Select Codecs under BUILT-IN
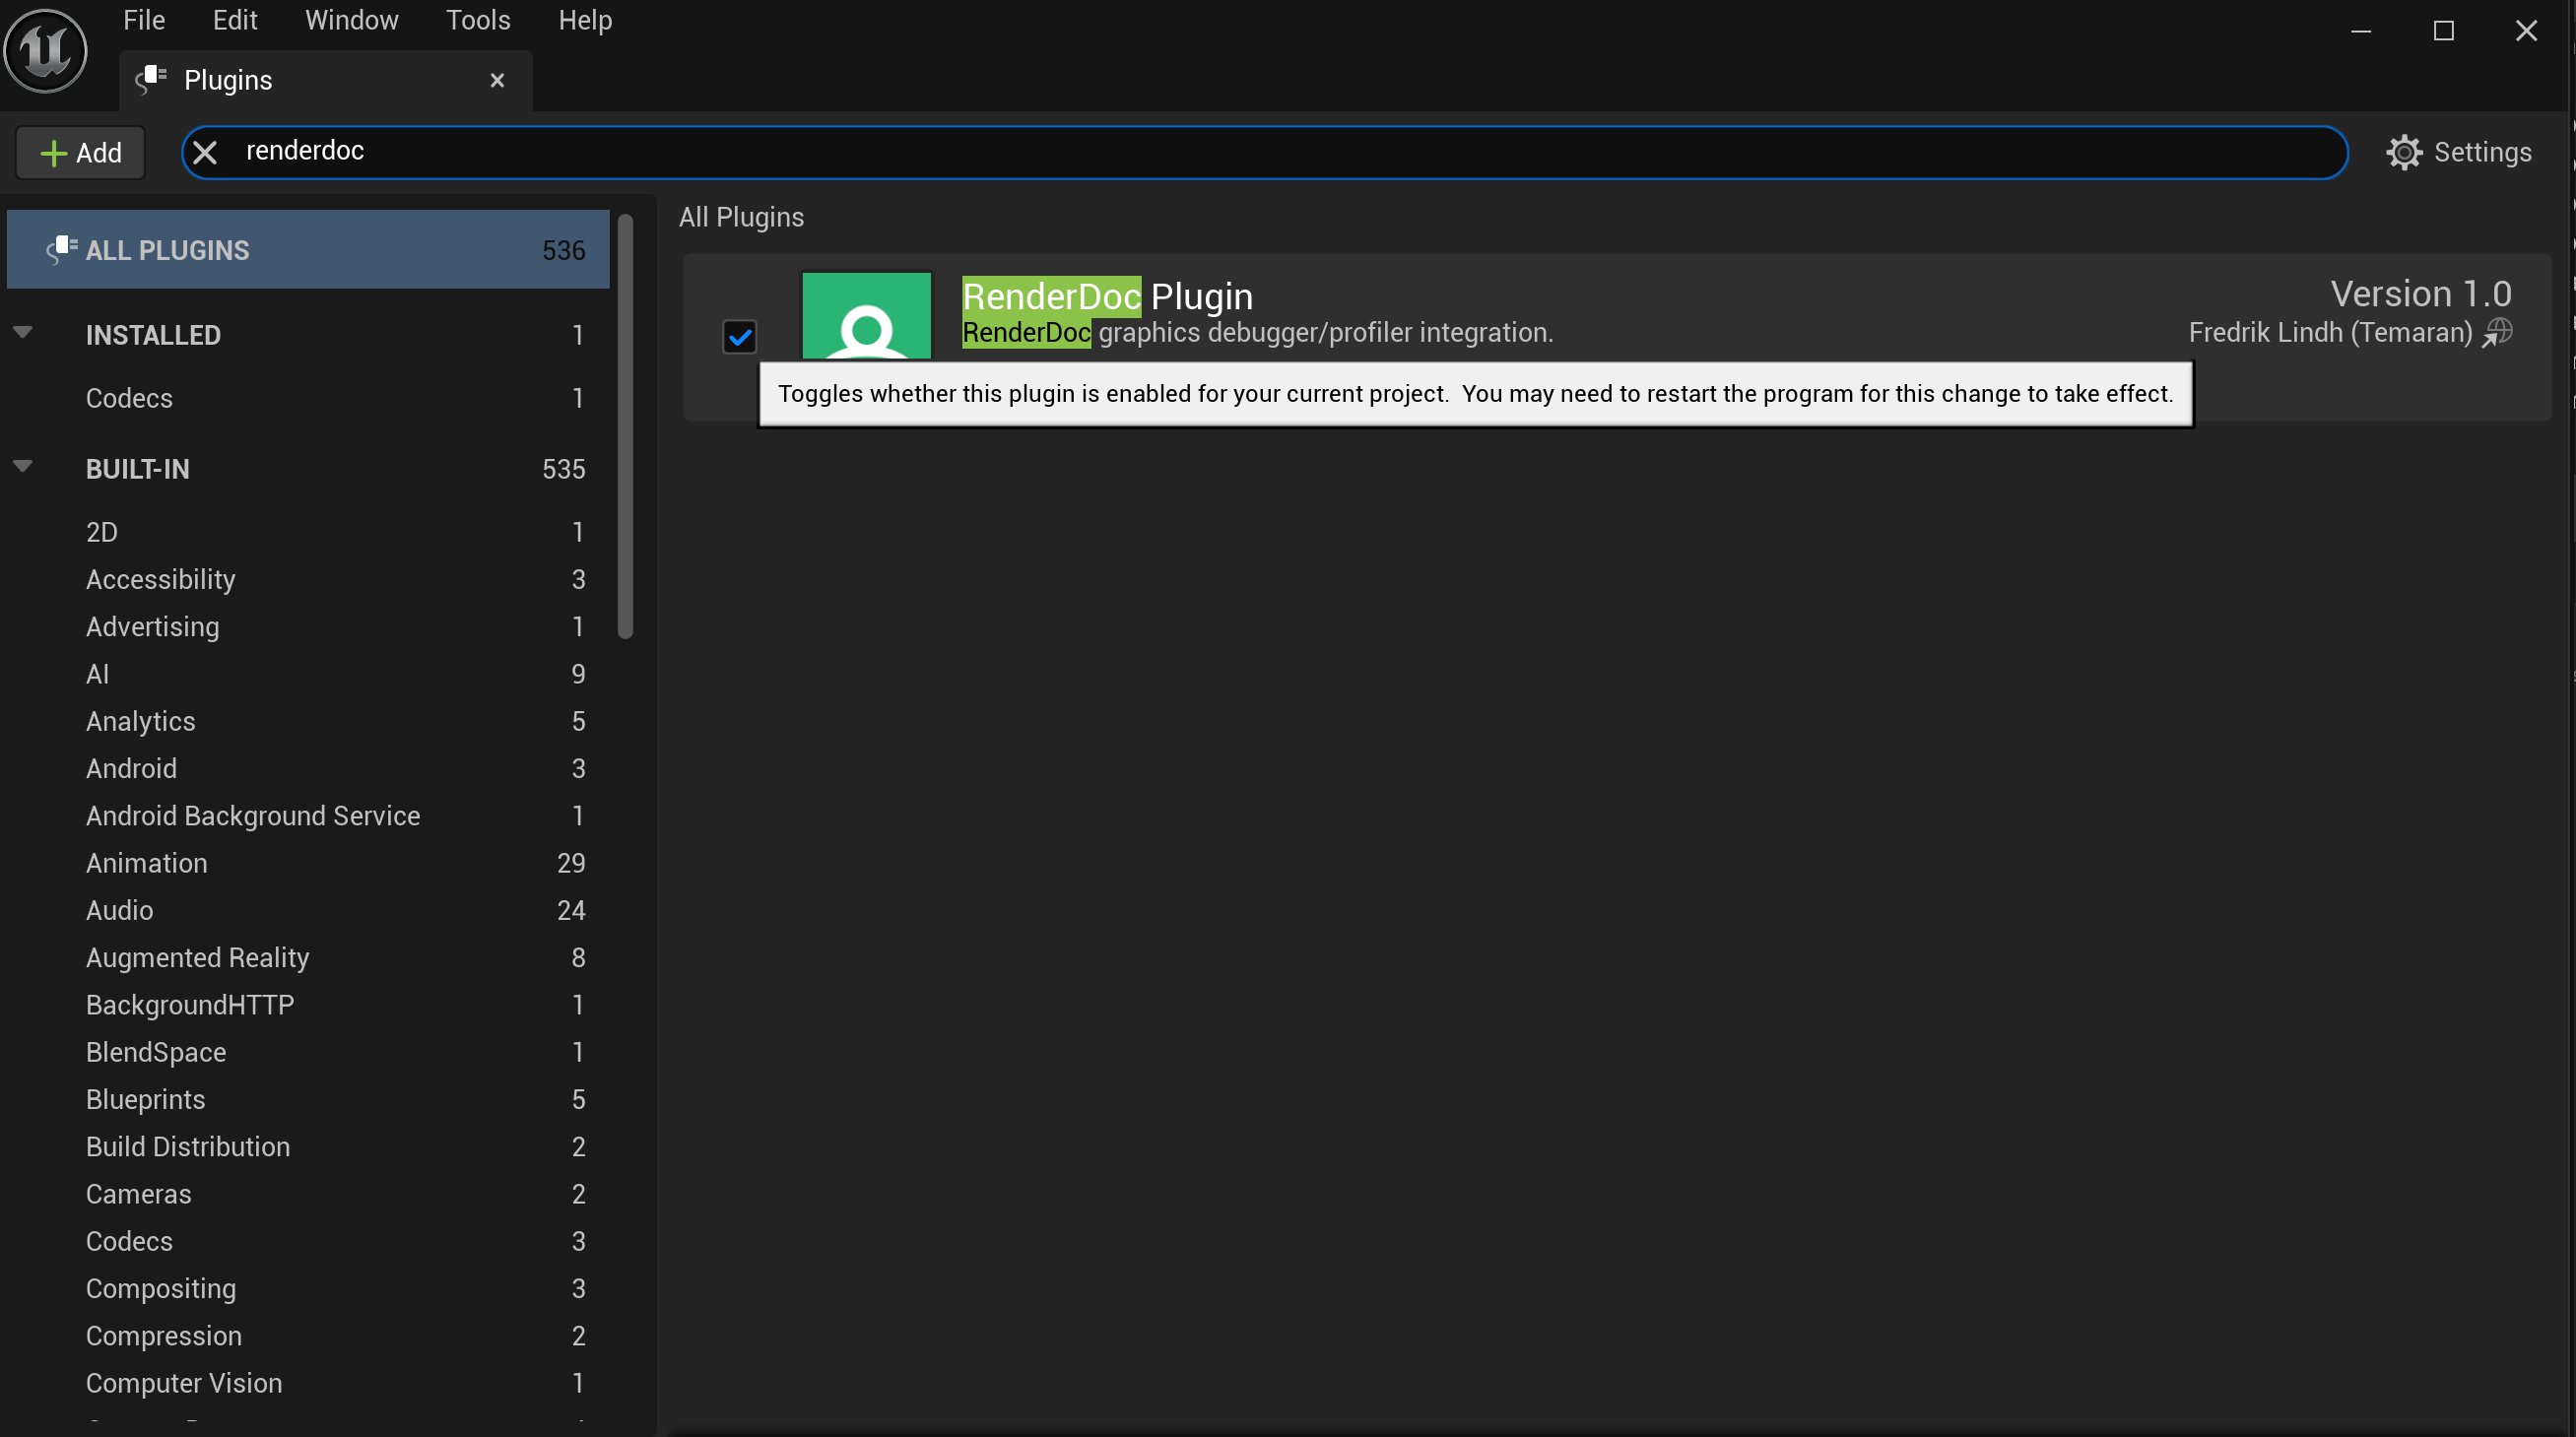The width and height of the screenshot is (2576, 1437). (x=308, y=1240)
